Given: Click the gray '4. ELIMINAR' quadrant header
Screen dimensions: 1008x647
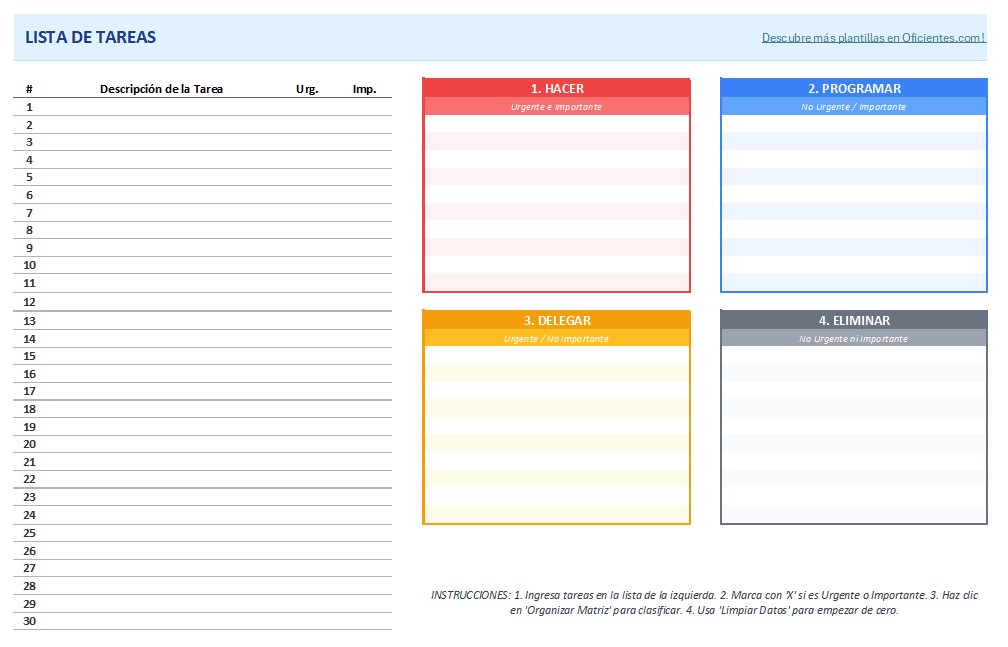Looking at the screenshot, I should point(854,320).
